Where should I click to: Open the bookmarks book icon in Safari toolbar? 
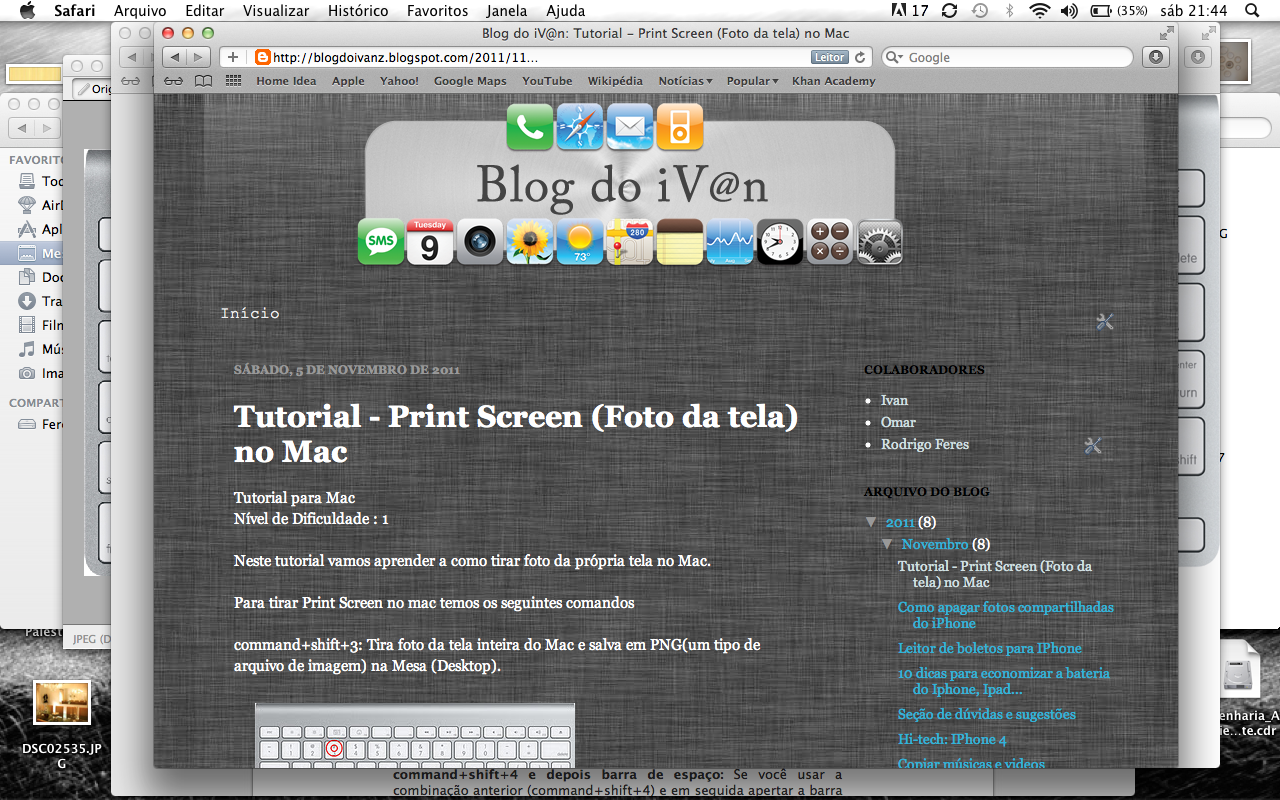click(x=203, y=80)
